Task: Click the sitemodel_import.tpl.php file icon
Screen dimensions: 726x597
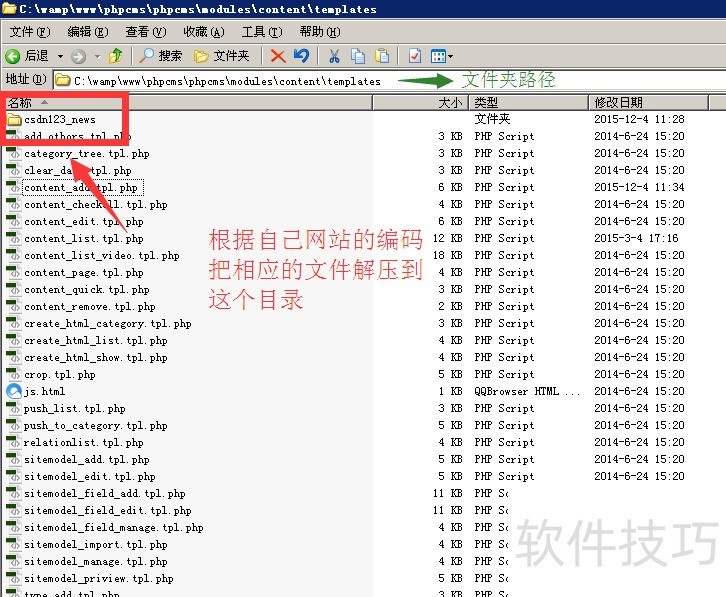Action: click(x=13, y=545)
